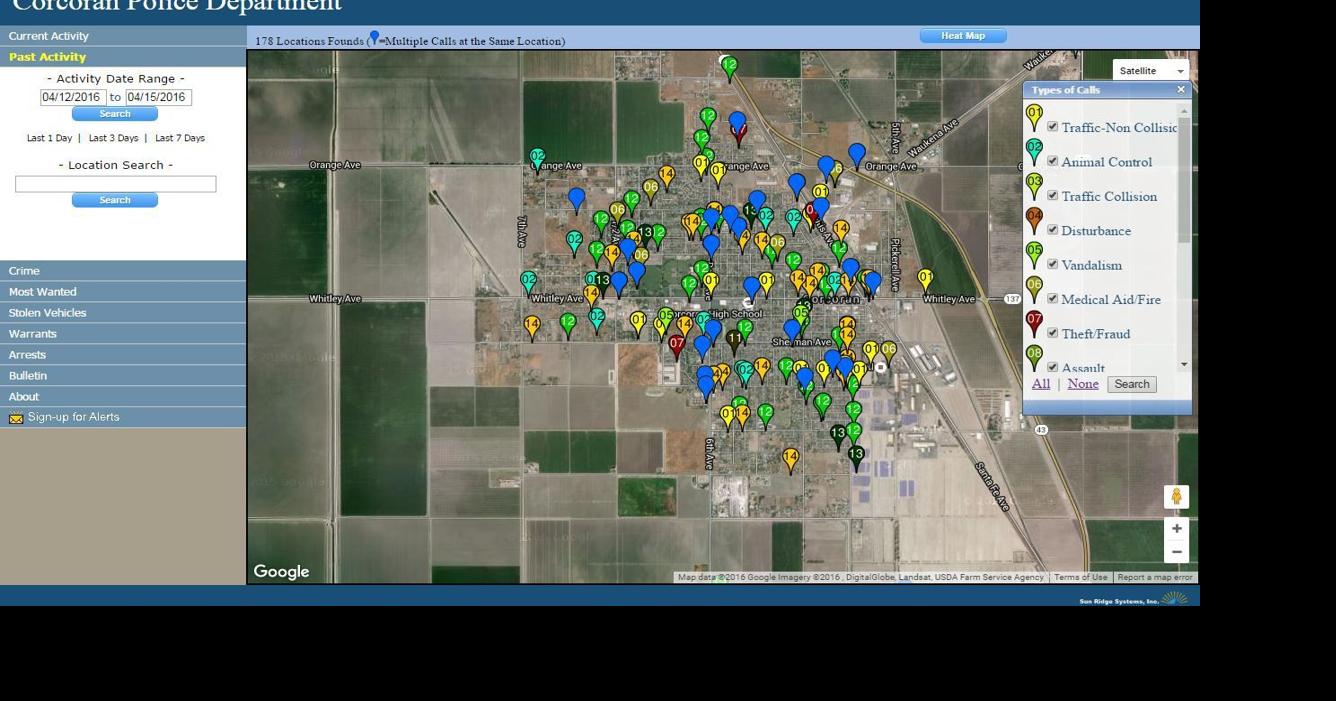Click the Sign-up for Alerts envelope icon

[16, 418]
